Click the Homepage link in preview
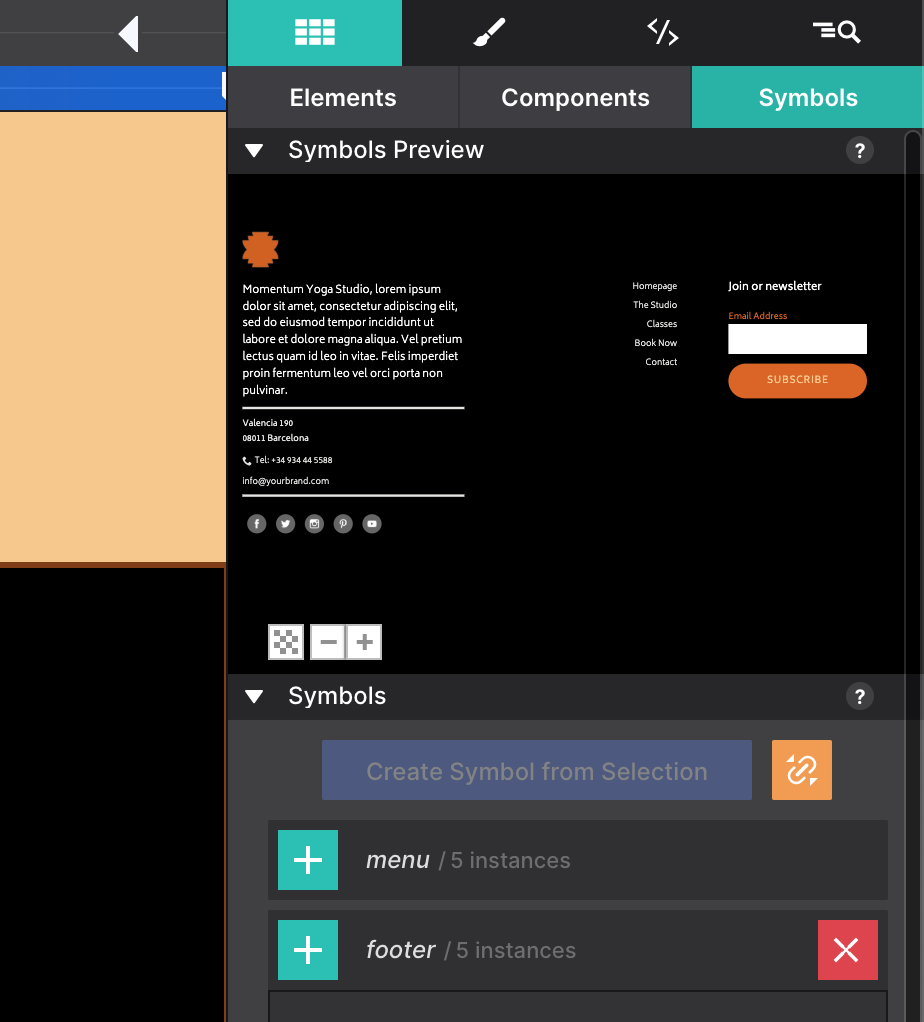This screenshot has height=1022, width=924. coord(654,286)
